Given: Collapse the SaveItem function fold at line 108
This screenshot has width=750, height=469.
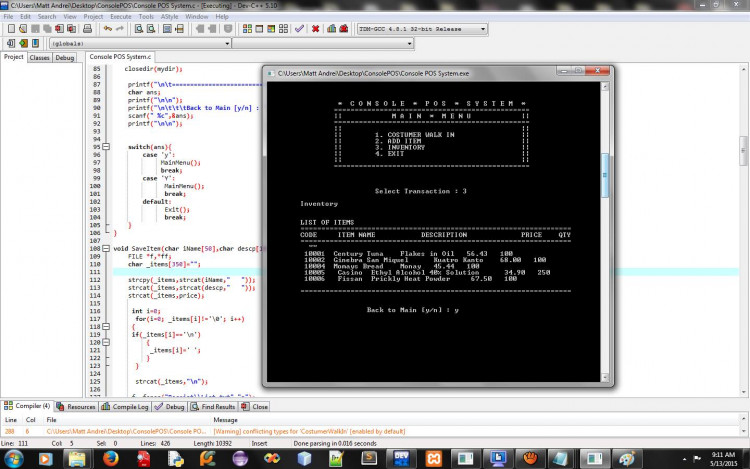Looking at the screenshot, I should pos(106,249).
